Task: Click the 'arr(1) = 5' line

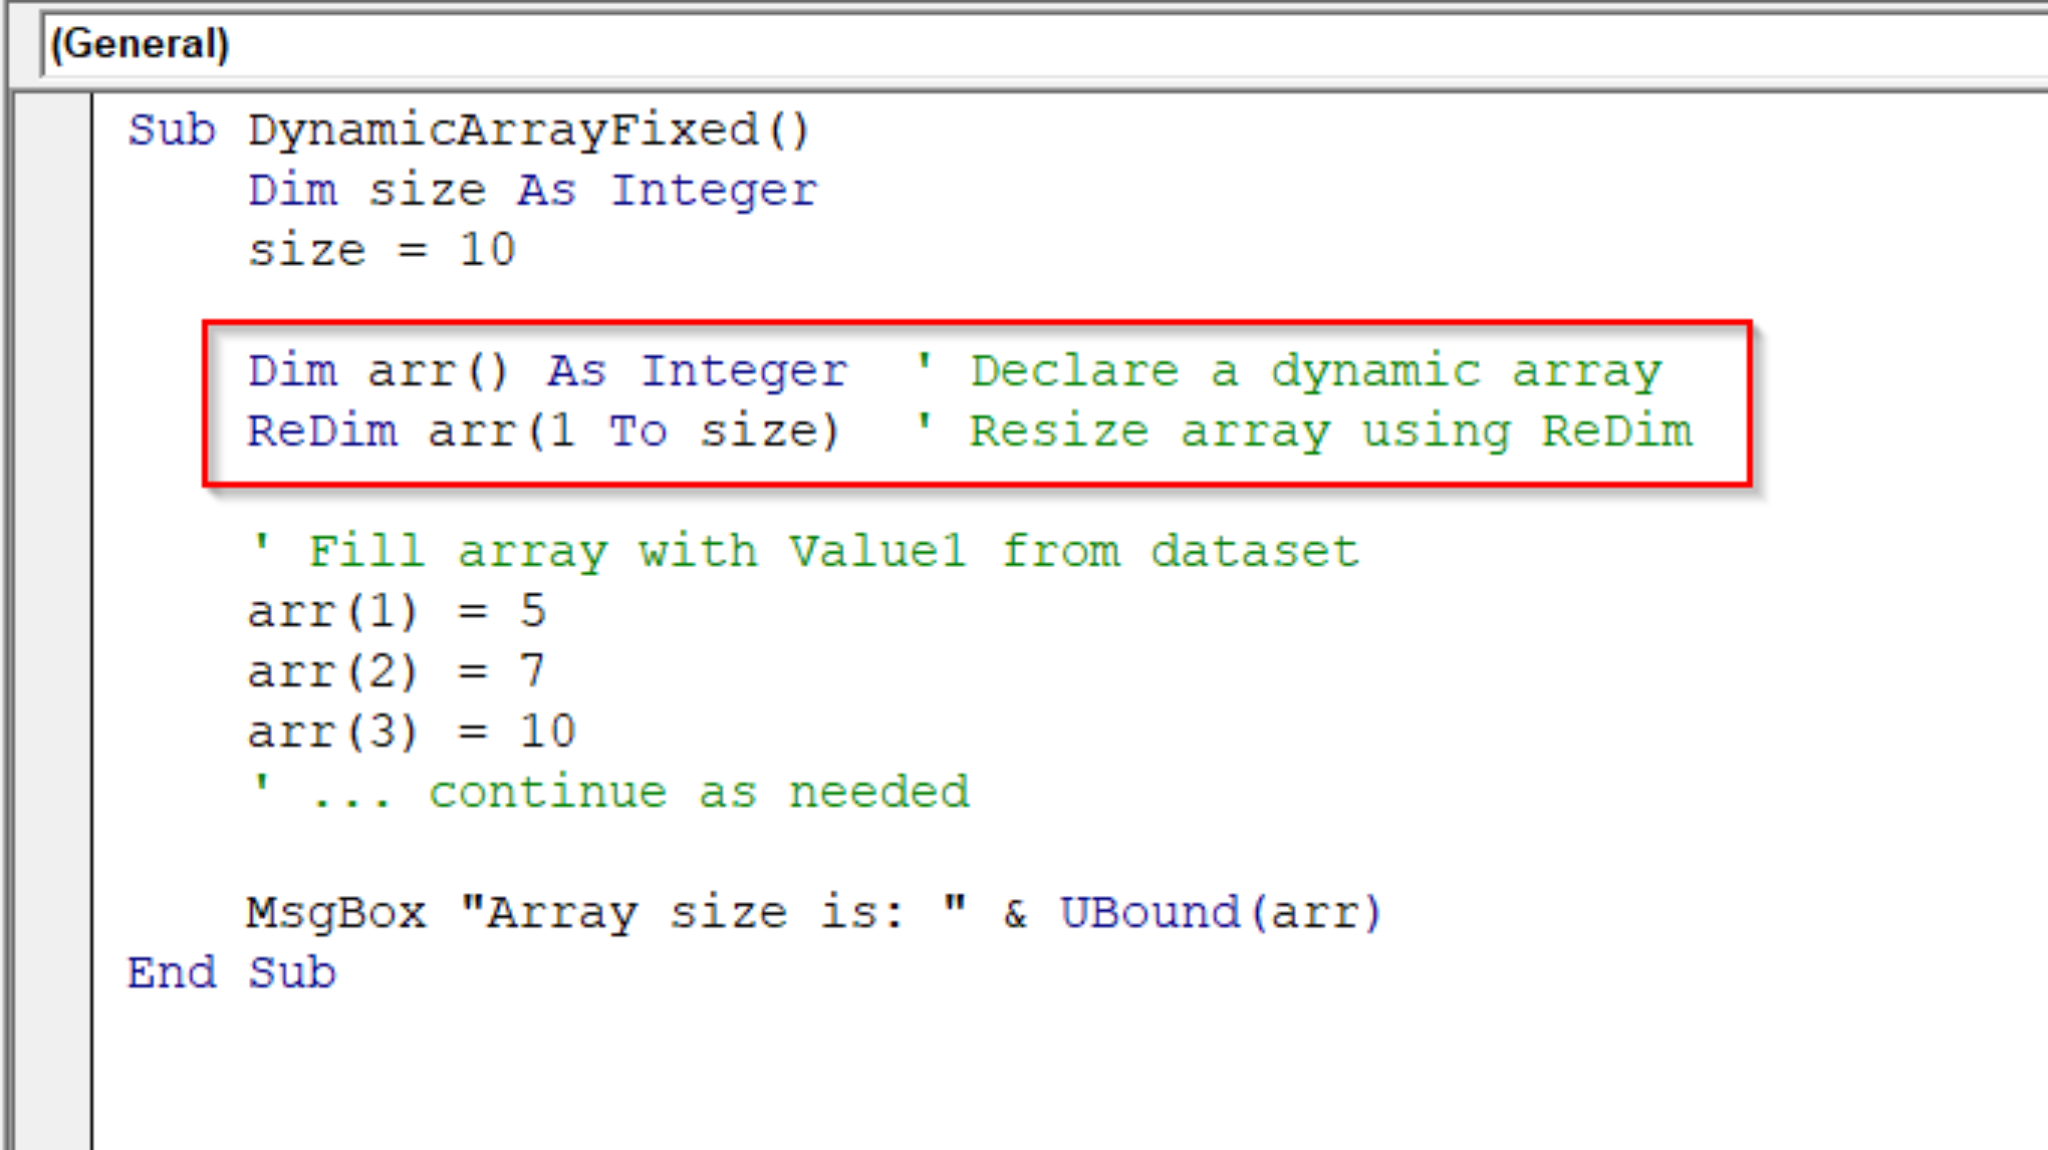Action: point(396,612)
